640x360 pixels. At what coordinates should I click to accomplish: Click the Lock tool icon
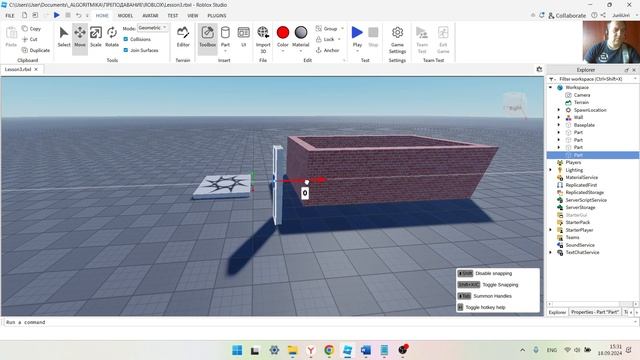click(x=319, y=39)
